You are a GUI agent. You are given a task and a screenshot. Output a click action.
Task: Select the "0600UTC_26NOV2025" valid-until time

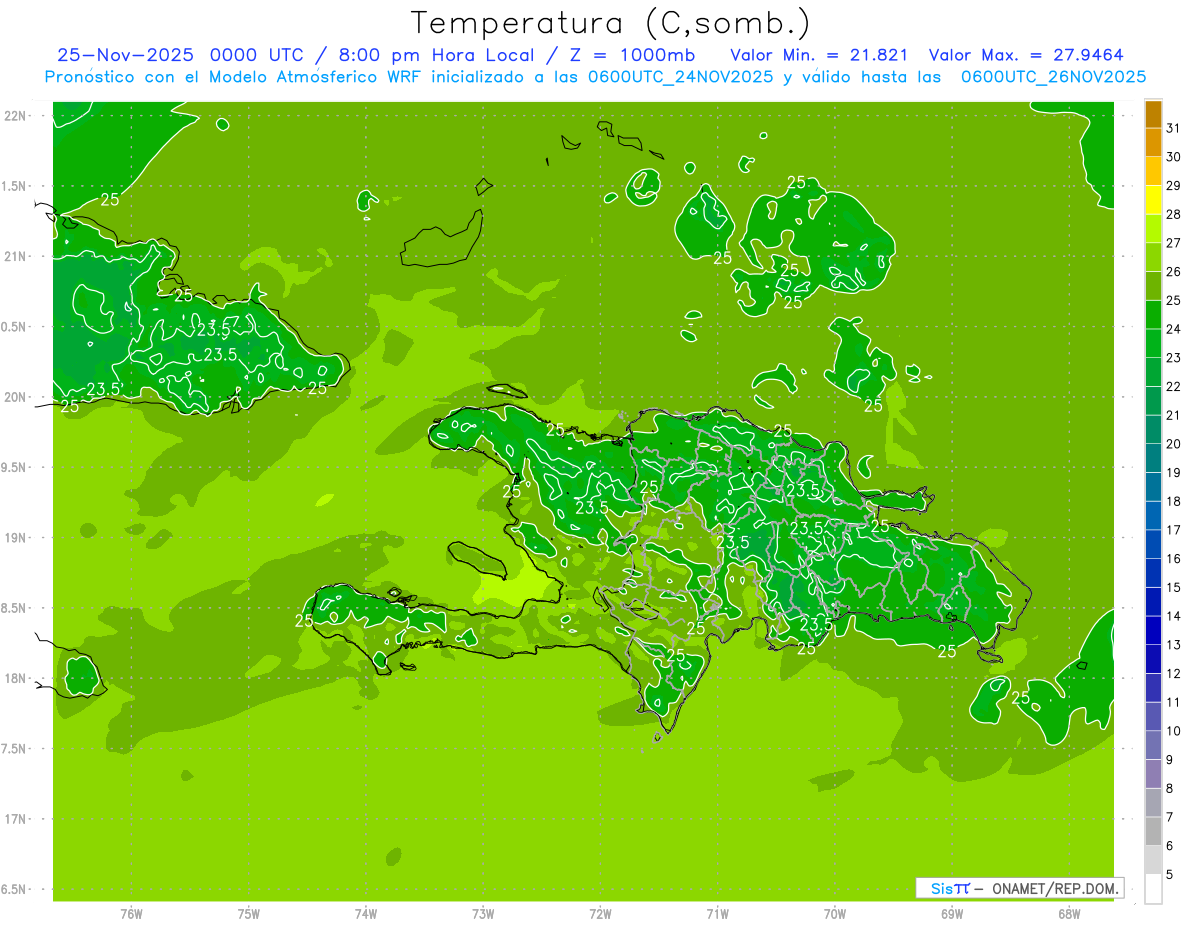click(x=1053, y=77)
